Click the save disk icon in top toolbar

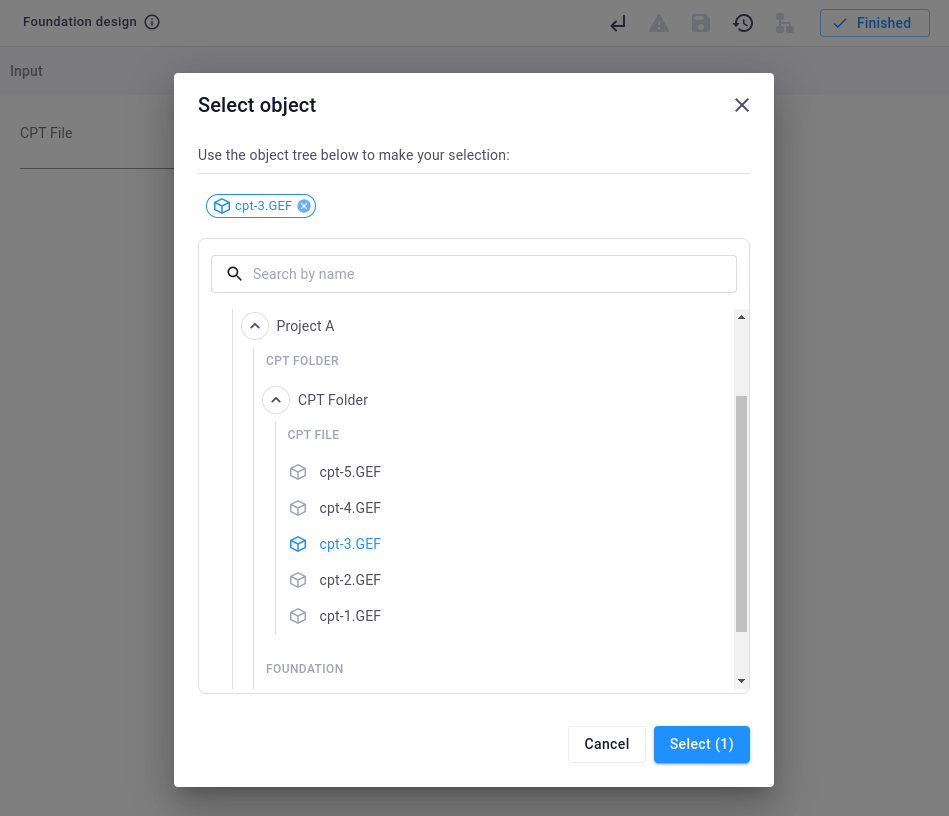point(701,23)
